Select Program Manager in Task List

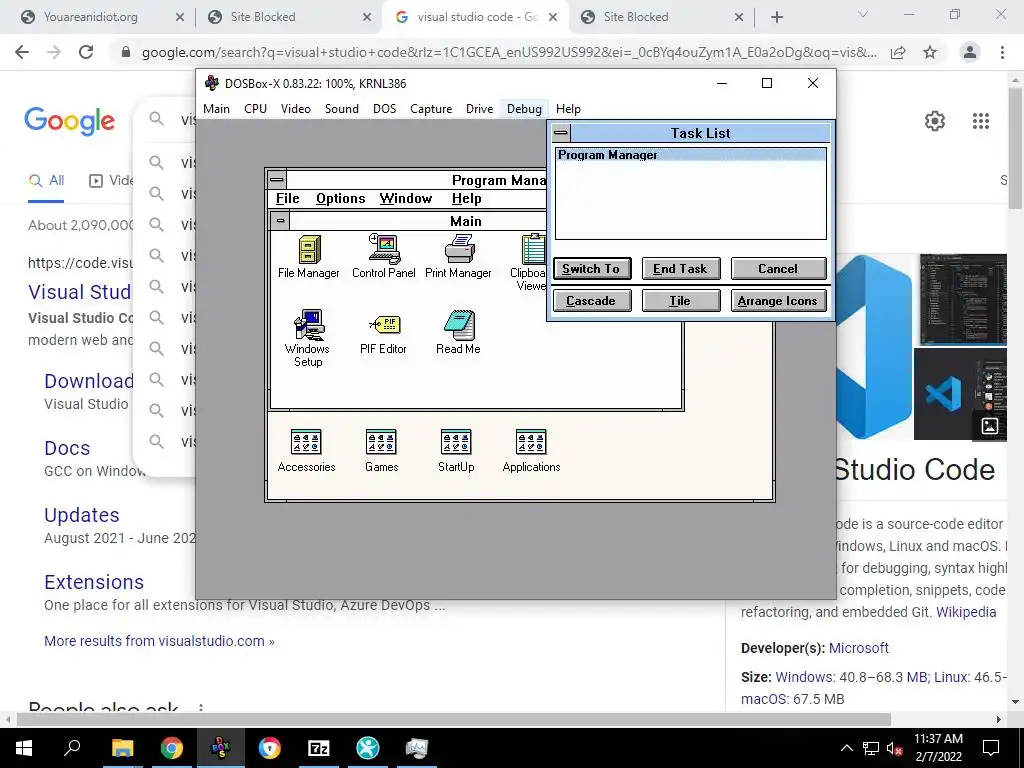(690, 155)
